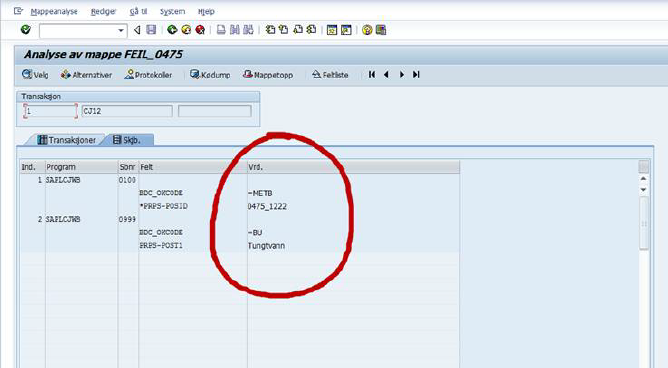
Task: Click the Create New Session icon
Action: pyautogui.click(x=332, y=30)
